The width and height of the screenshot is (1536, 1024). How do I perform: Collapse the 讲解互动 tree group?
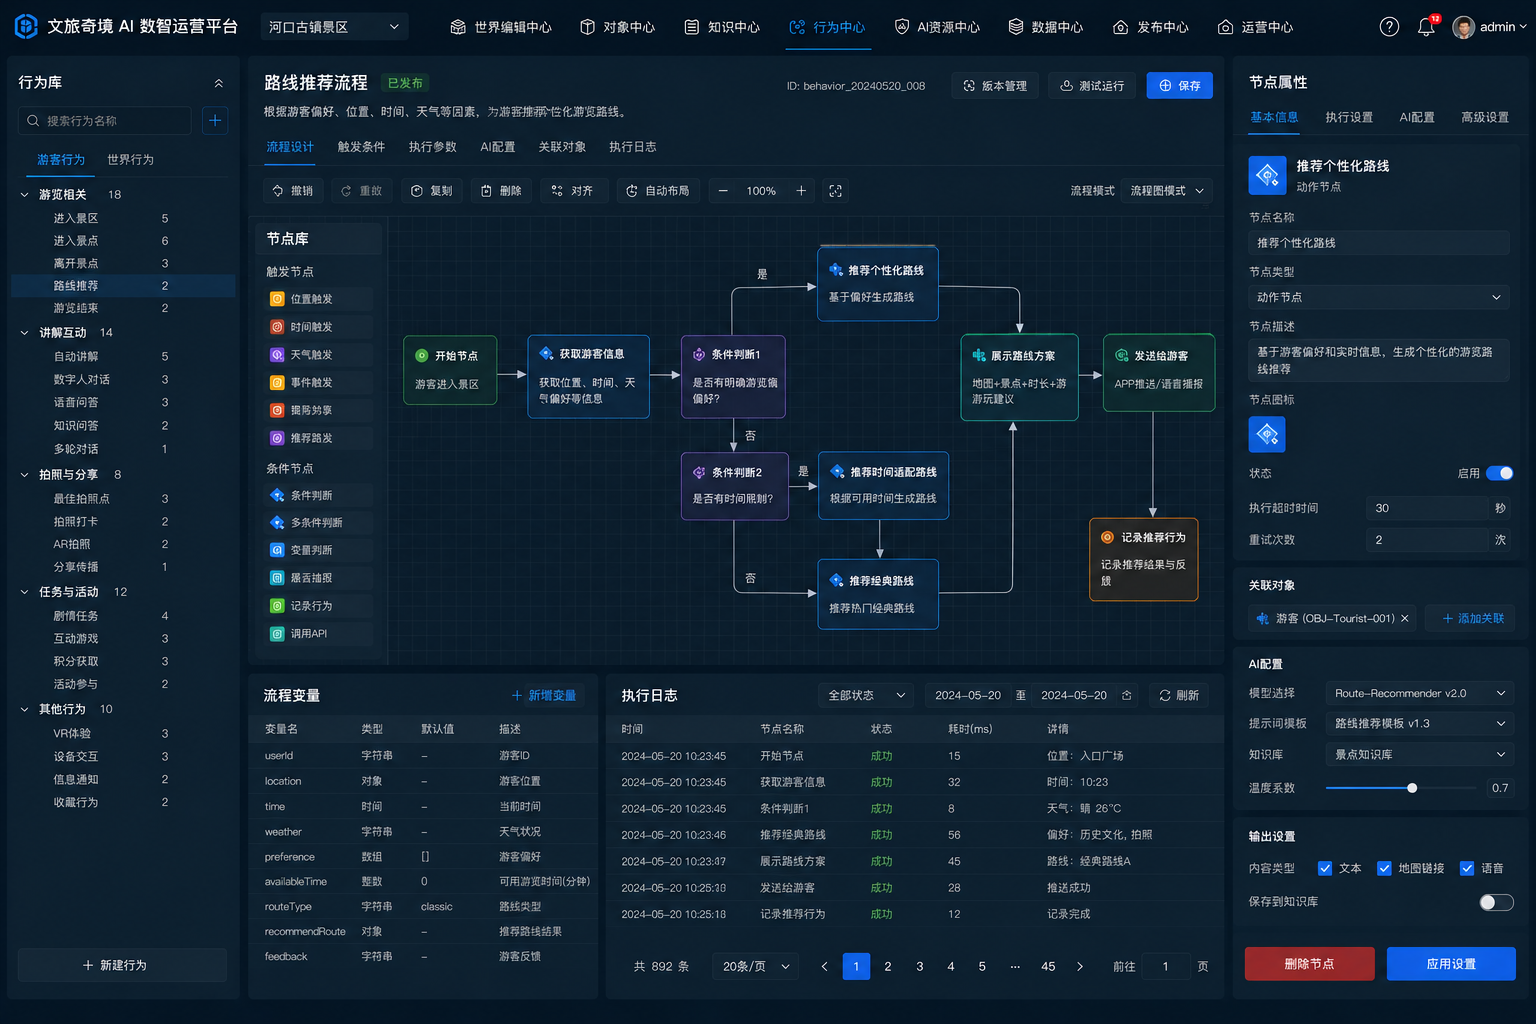(x=25, y=333)
